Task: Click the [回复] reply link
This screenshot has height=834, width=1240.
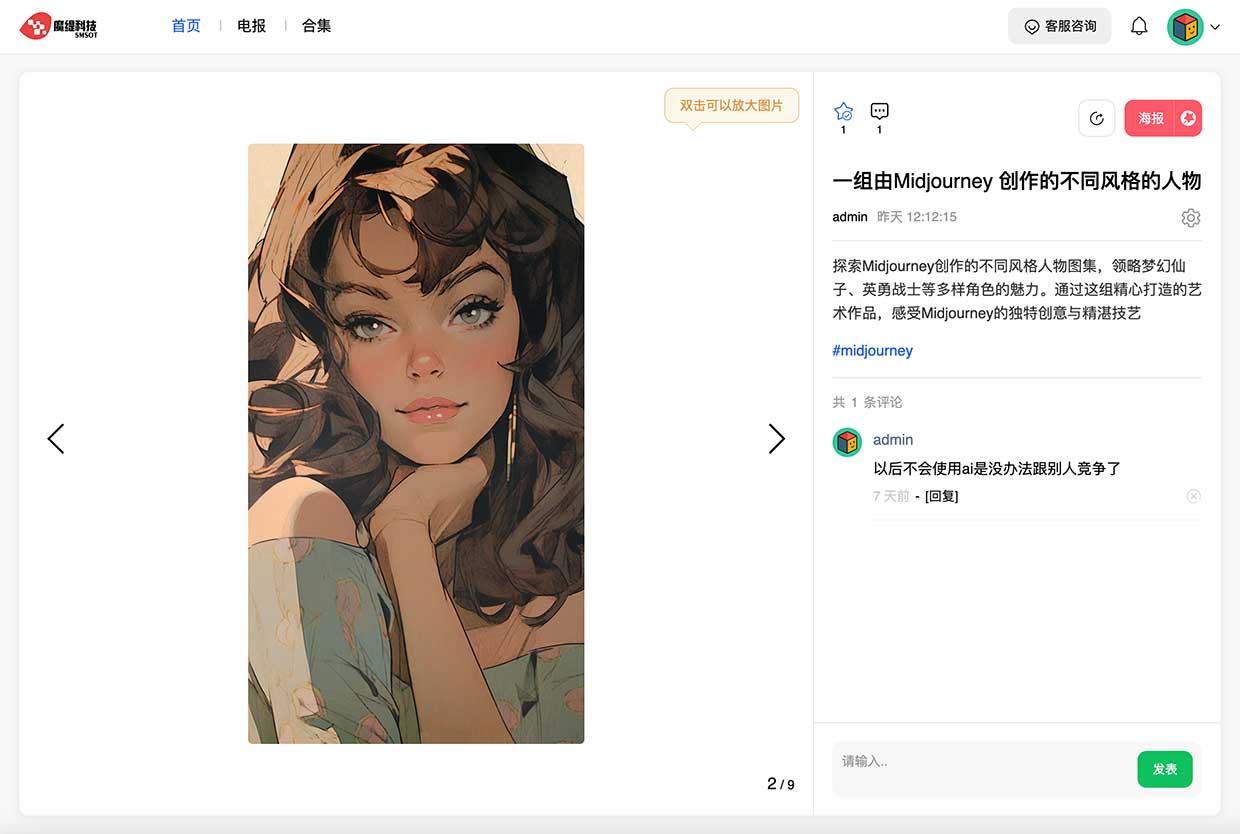Action: coord(941,496)
